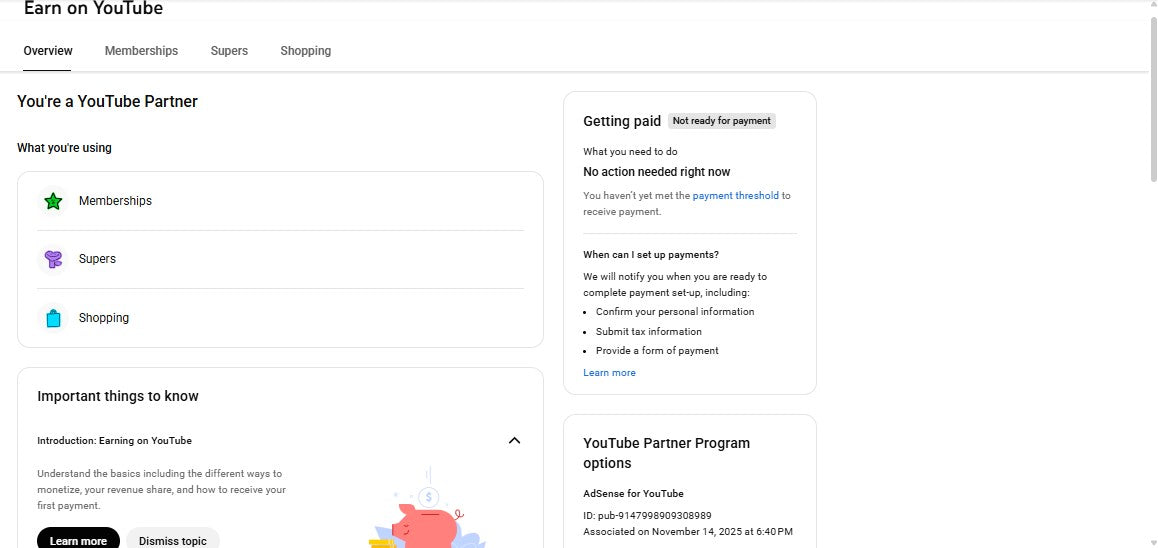The image size is (1158, 548).
Task: Click the YouTube Partner Program options heading
Action: (666, 453)
